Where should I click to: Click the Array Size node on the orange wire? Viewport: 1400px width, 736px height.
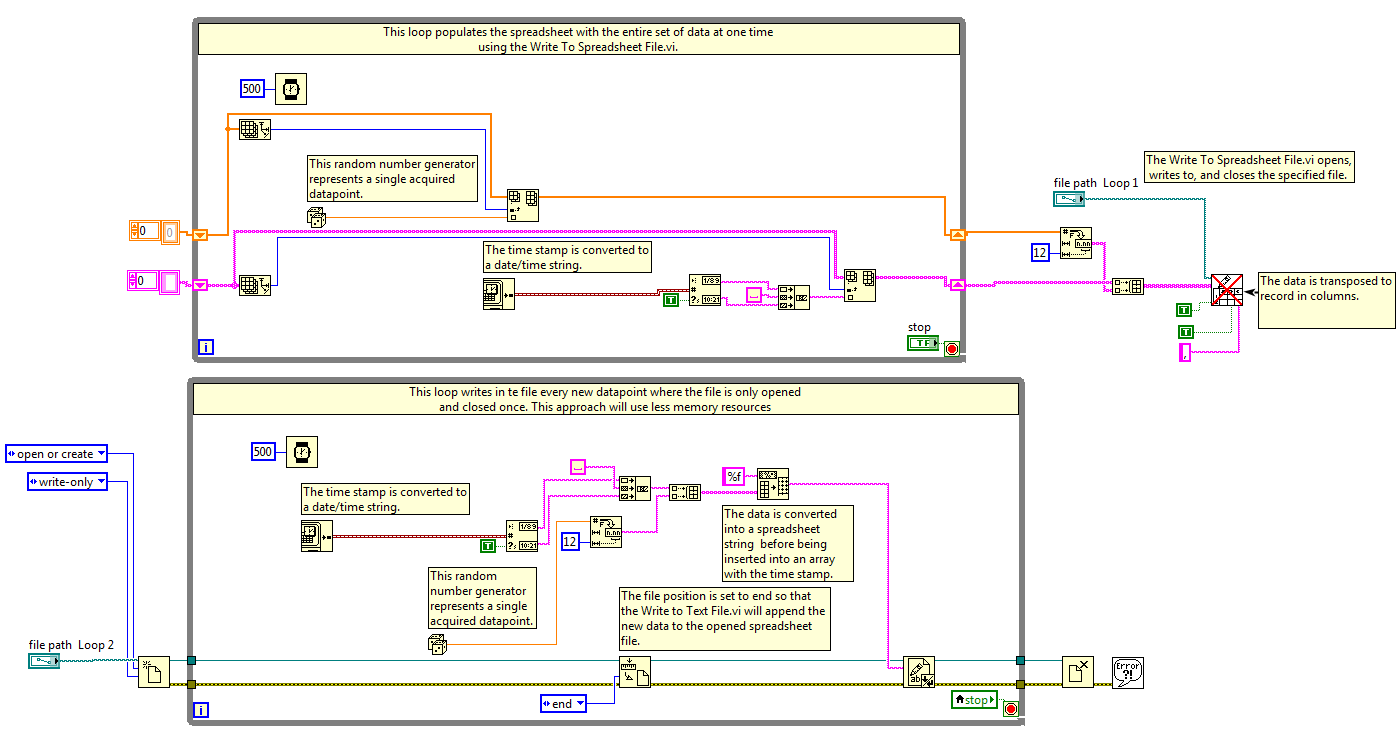click(x=255, y=129)
